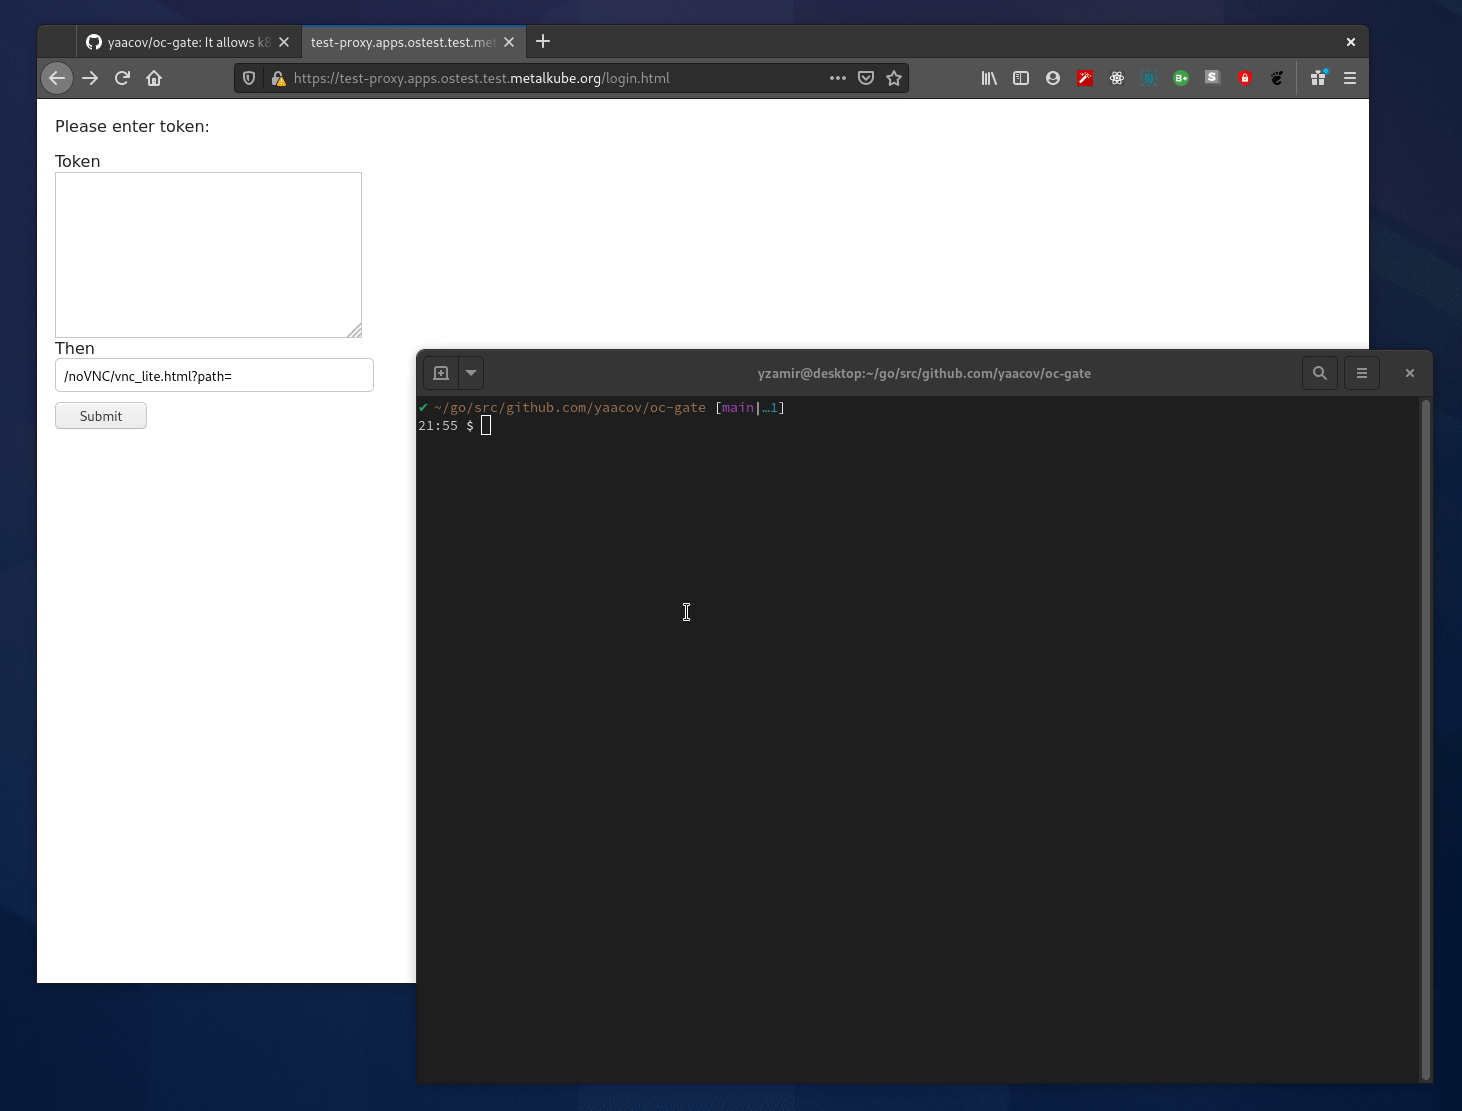Screen dimensions: 1462x1111
Task: Close the yaacov/oc-gate tab
Action: tap(284, 42)
